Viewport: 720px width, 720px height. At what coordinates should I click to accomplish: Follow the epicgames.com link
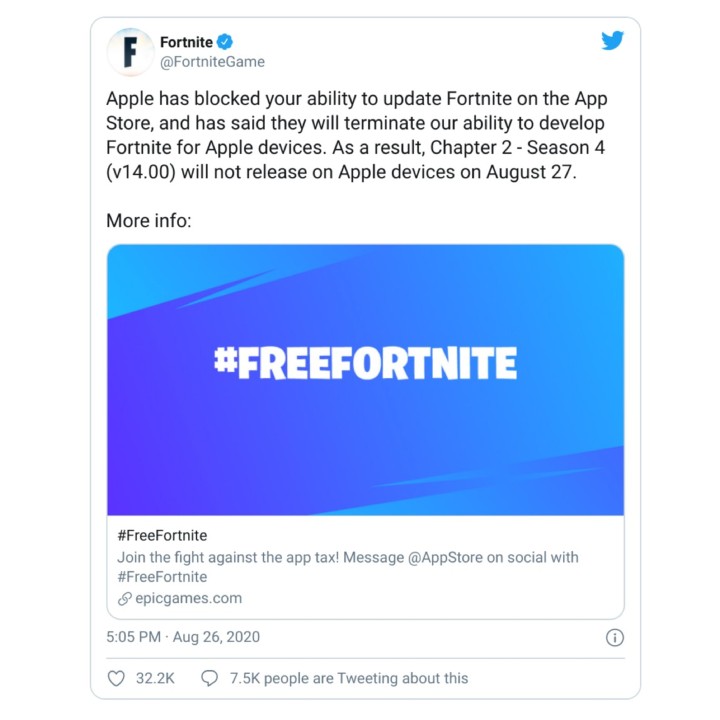pos(188,598)
